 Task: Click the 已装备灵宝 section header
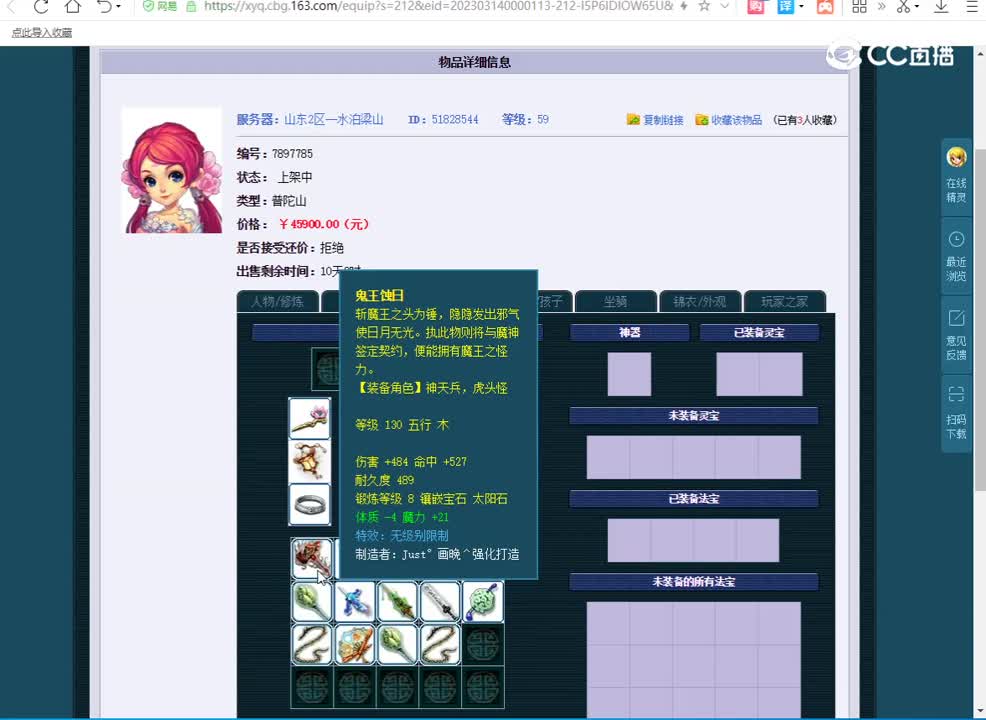coord(759,333)
